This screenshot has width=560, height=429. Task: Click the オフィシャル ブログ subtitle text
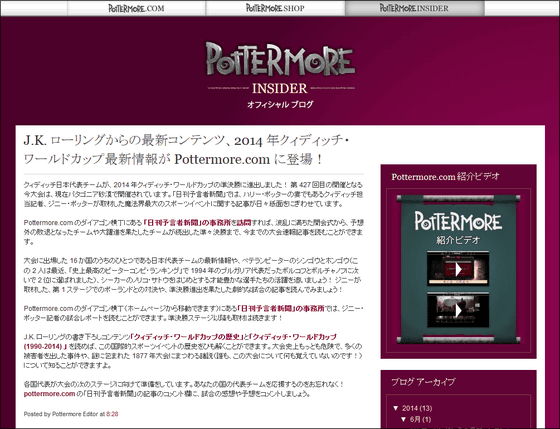[x=280, y=105]
